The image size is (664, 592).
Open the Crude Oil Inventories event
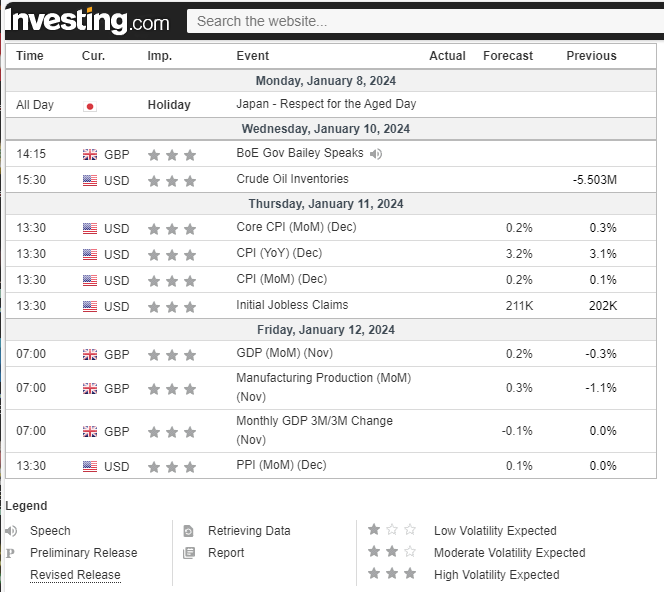click(292, 179)
